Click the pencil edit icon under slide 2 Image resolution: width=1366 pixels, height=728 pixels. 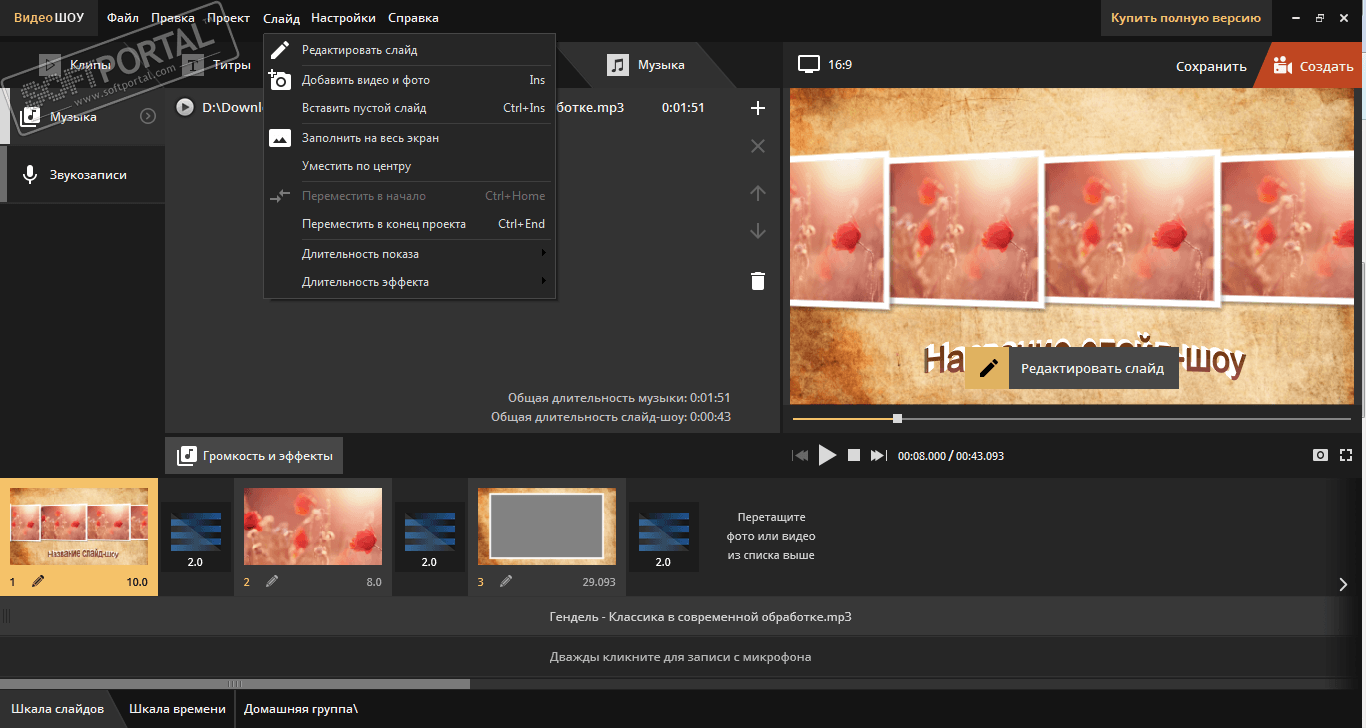tap(272, 581)
